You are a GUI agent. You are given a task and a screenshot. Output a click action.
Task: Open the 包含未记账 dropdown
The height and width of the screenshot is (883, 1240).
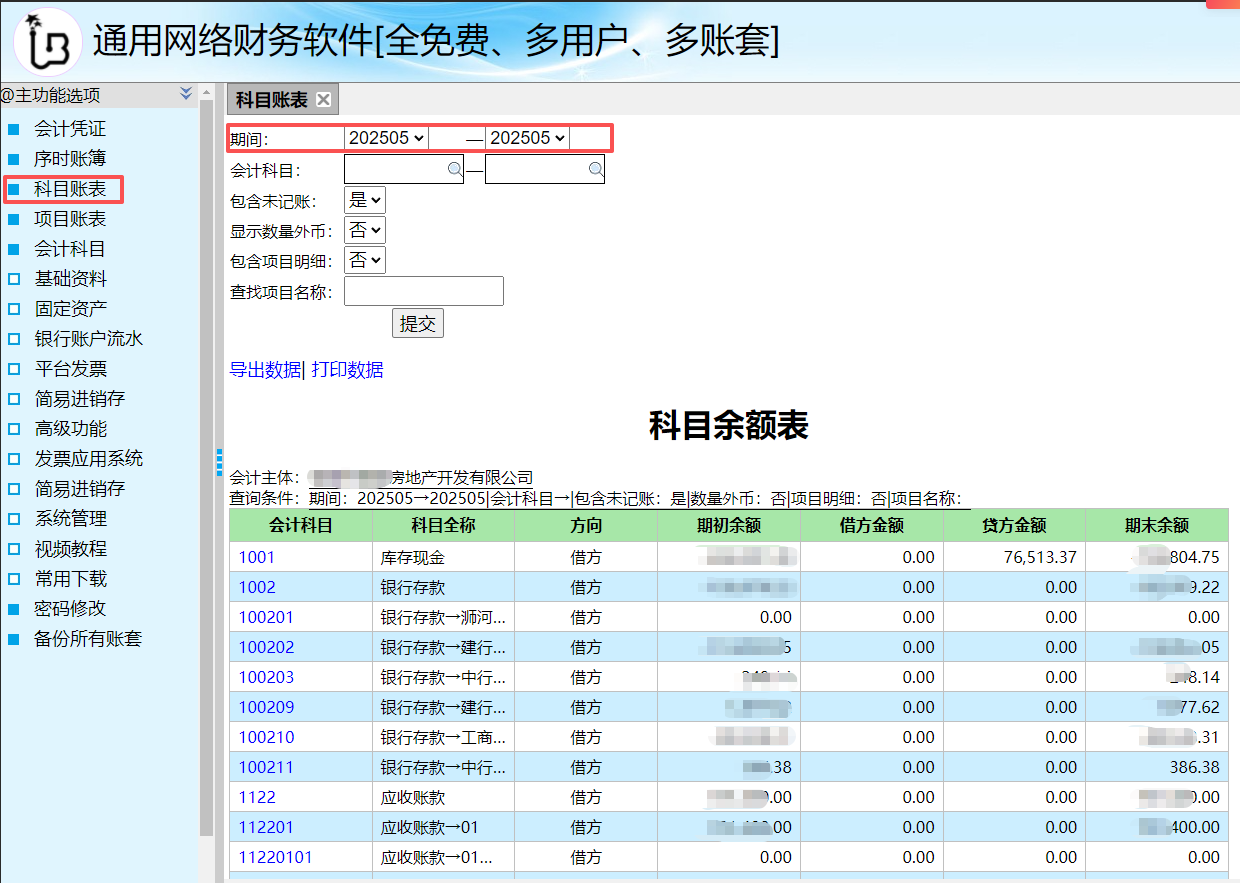point(365,200)
